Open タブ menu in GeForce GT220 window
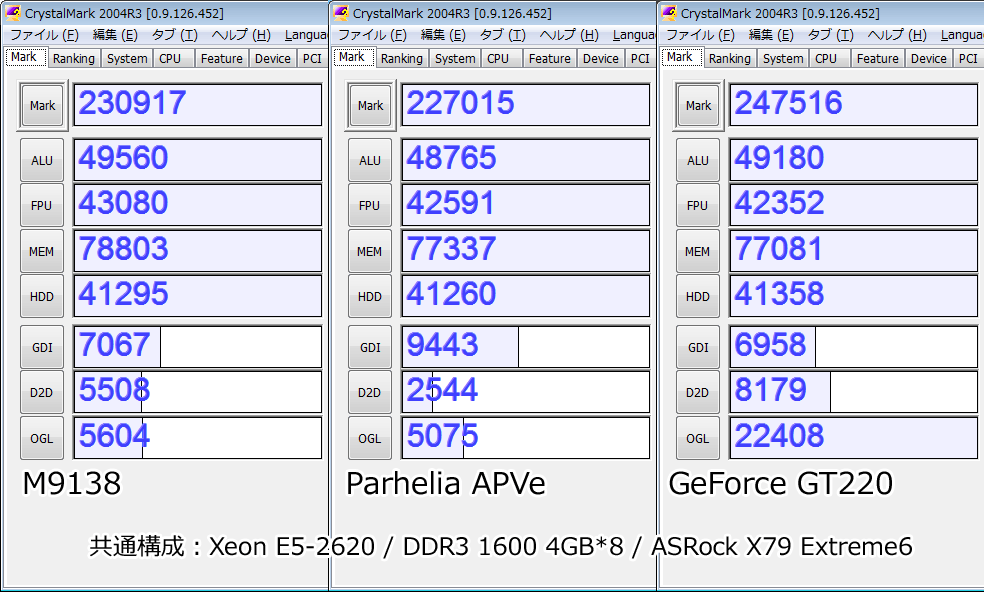984x592 pixels. 831,35
